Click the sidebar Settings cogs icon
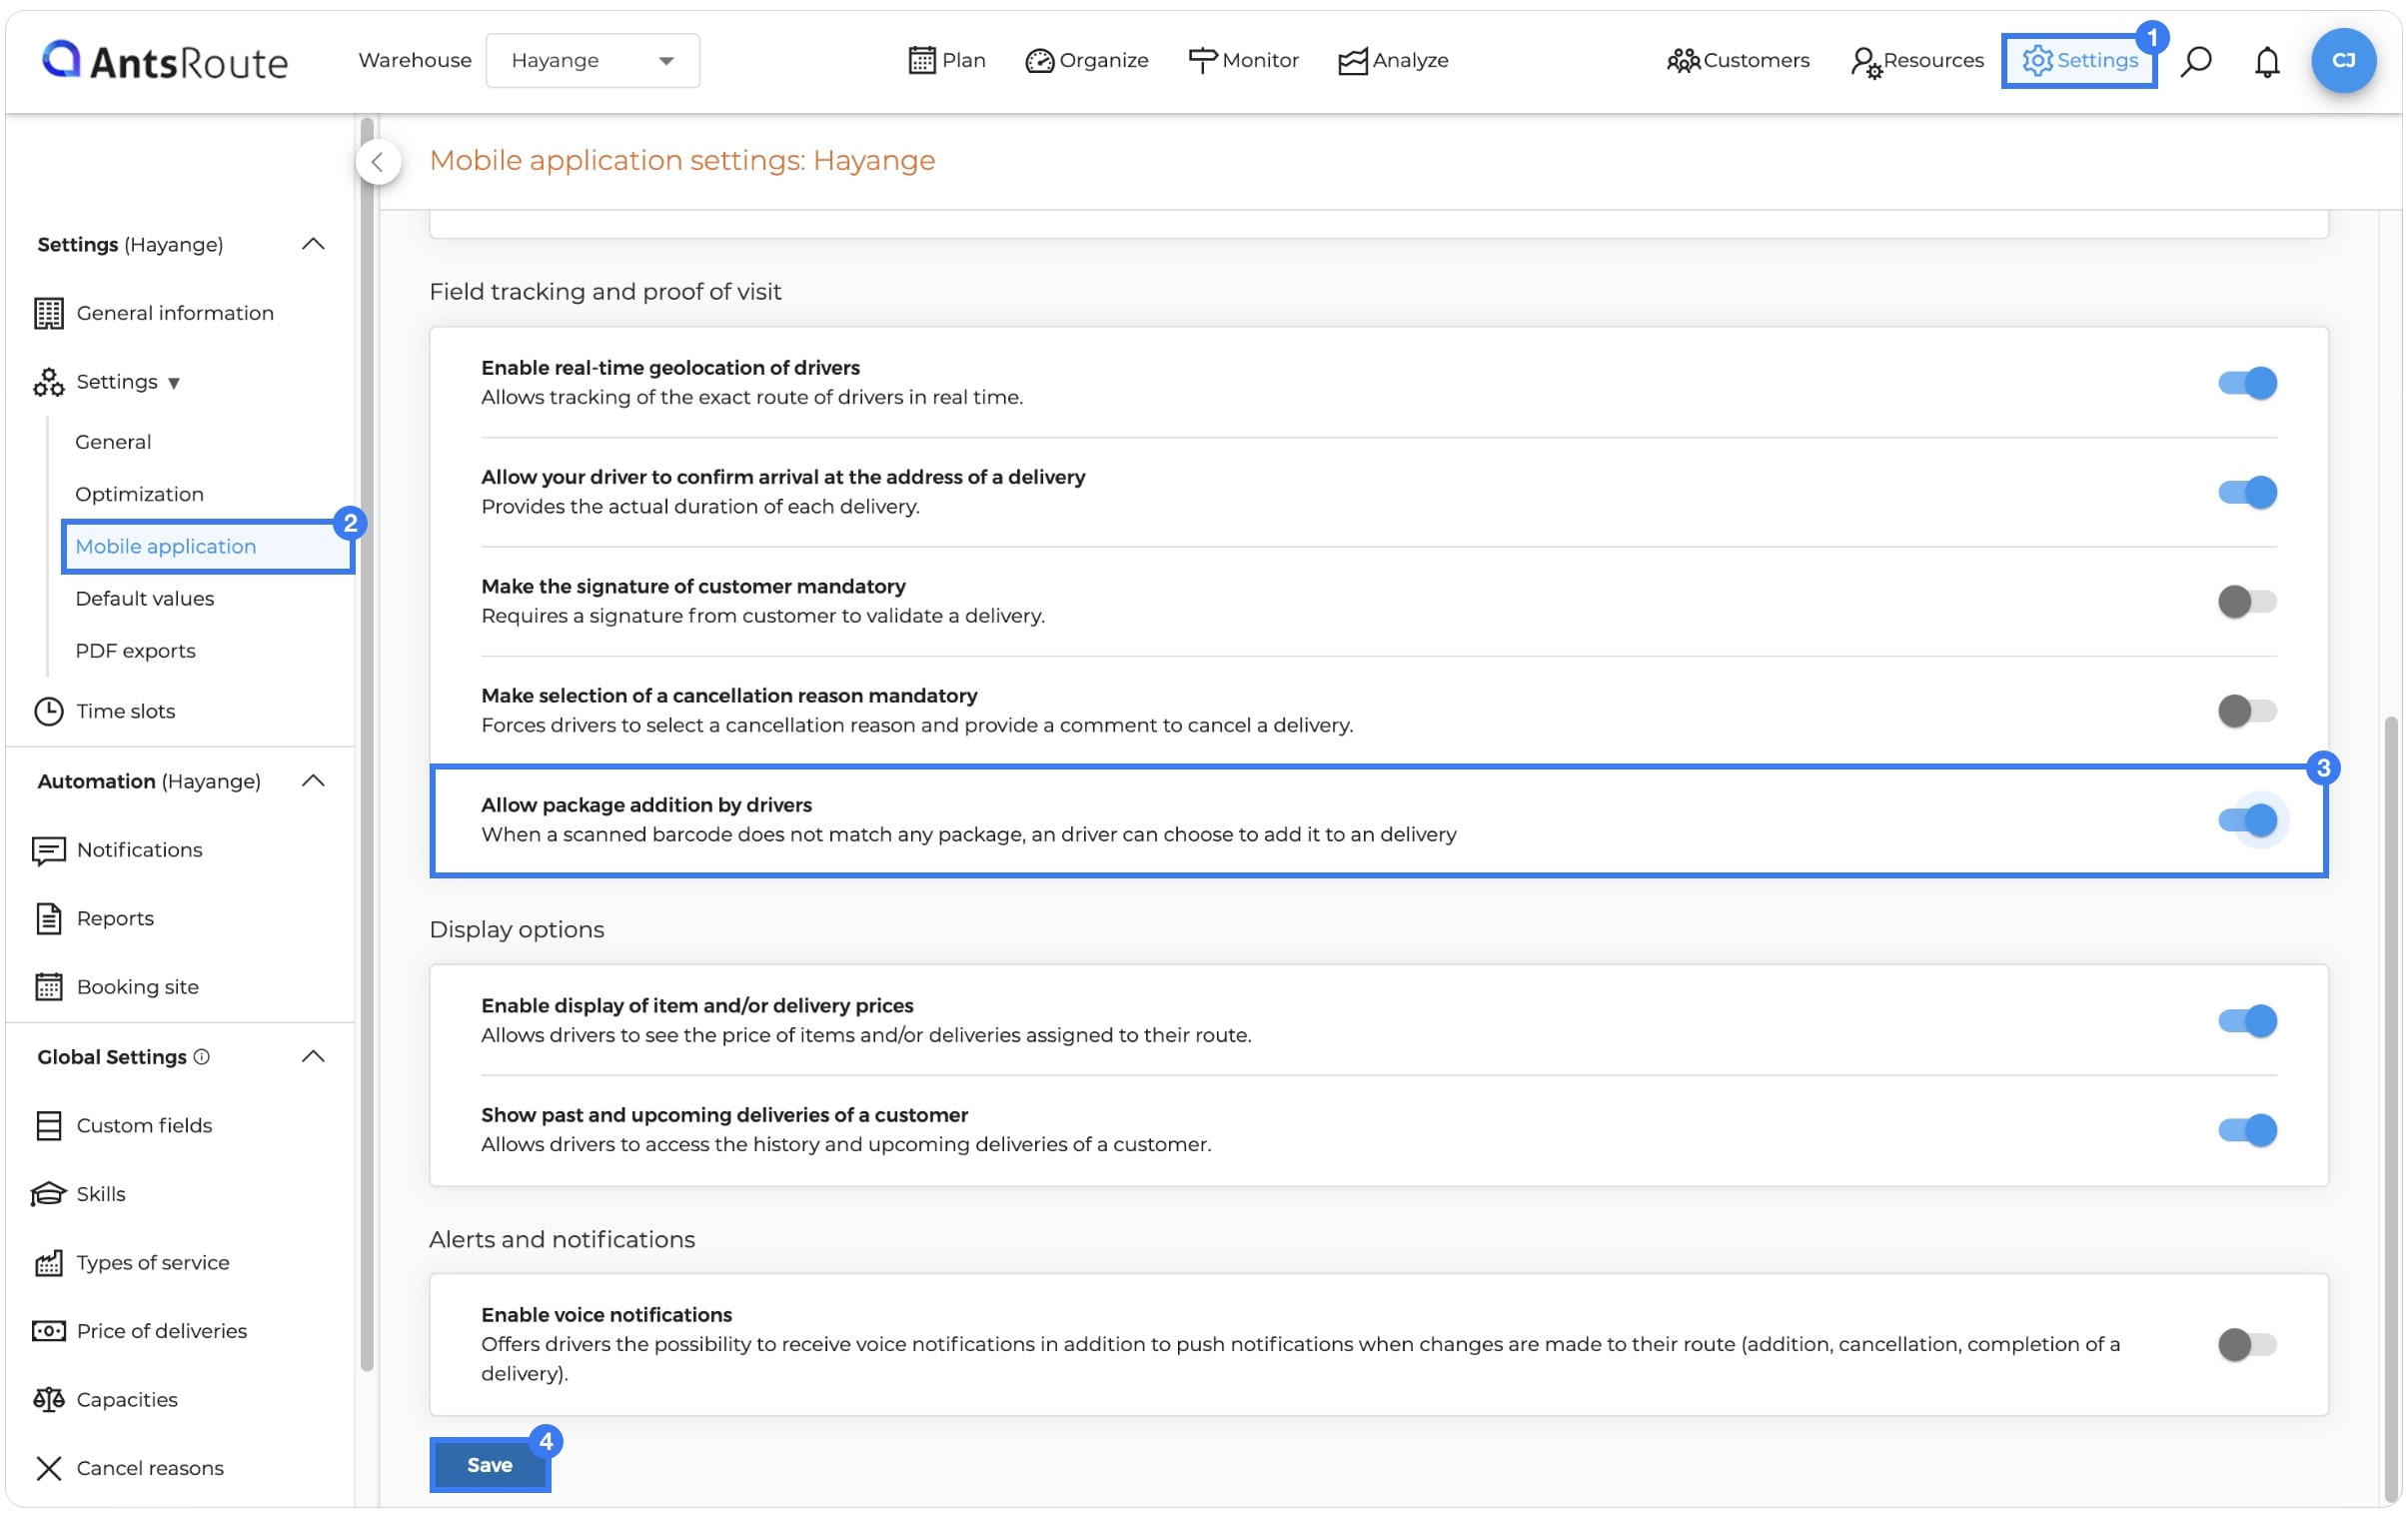This screenshot has height=1517, width=2408. (48, 382)
